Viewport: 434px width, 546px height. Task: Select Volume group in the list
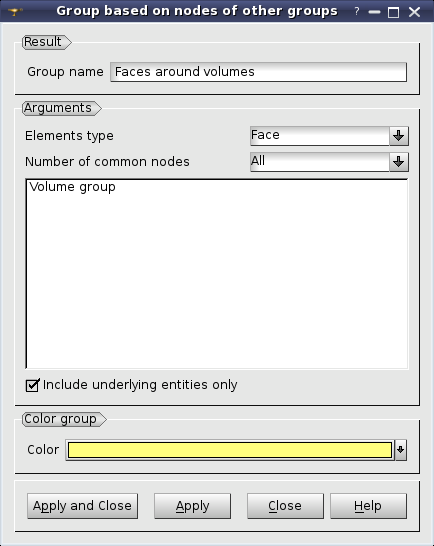coord(72,187)
